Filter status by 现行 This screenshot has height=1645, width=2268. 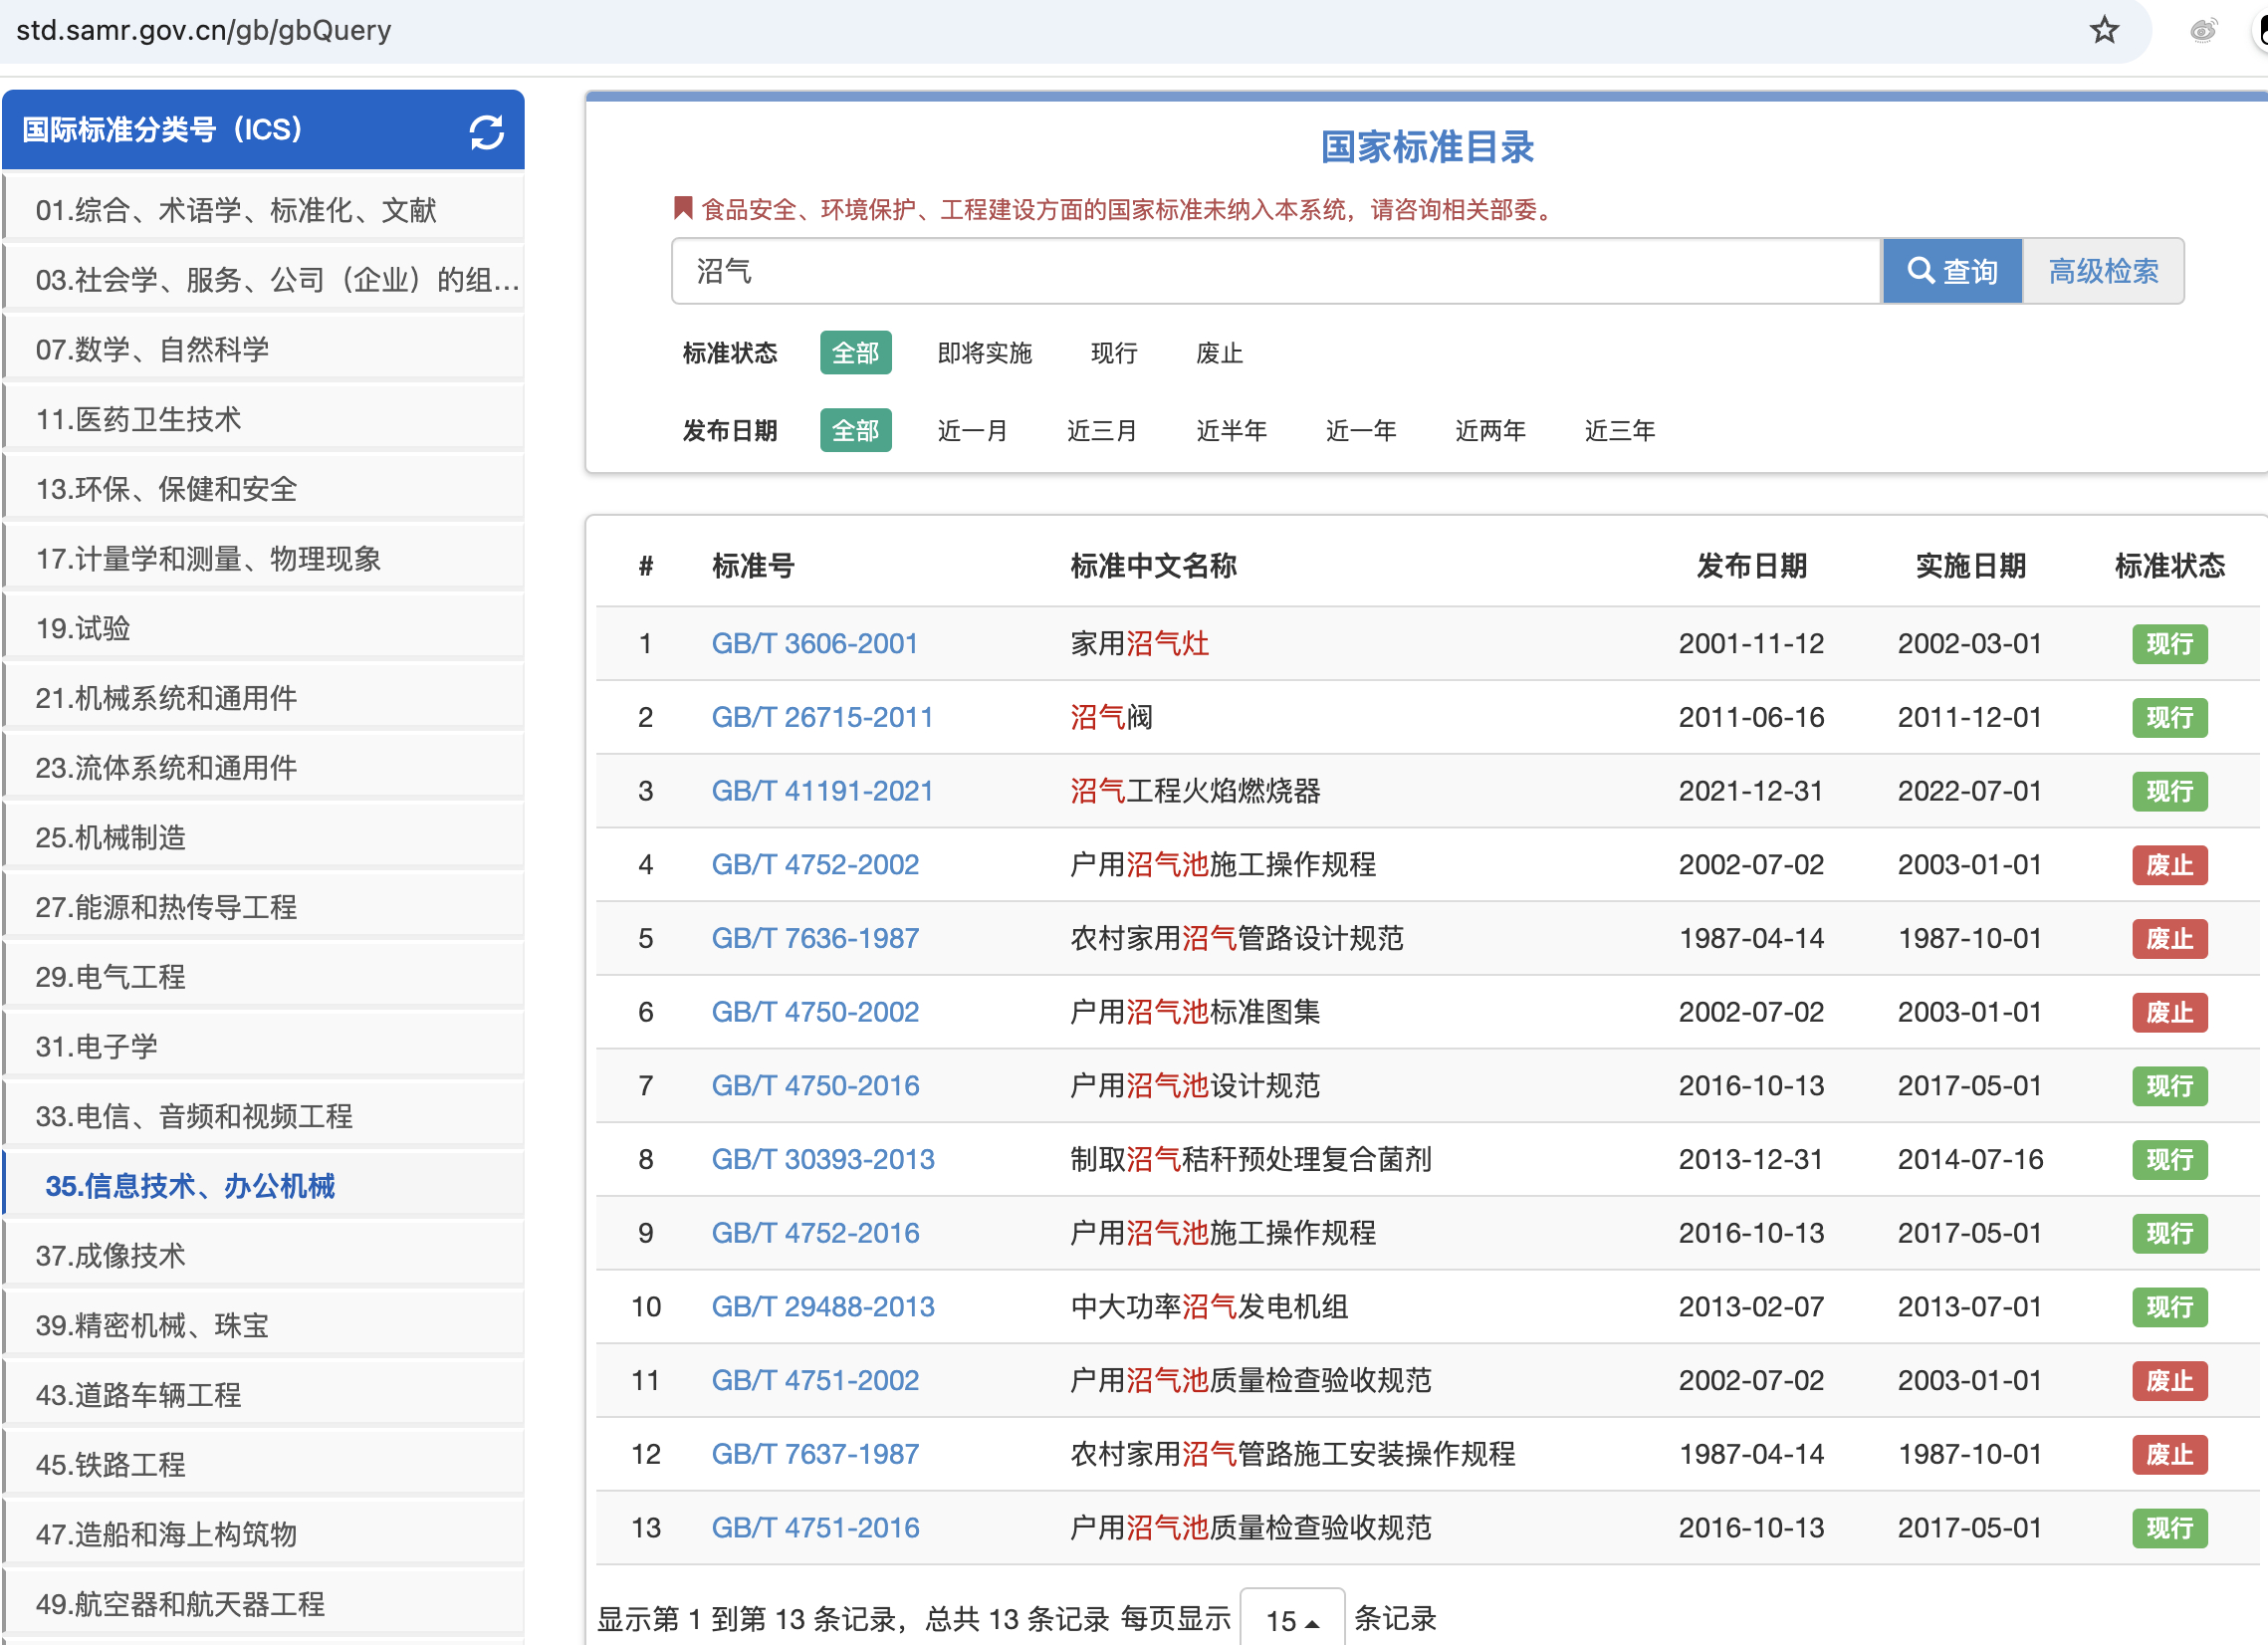pos(1114,353)
